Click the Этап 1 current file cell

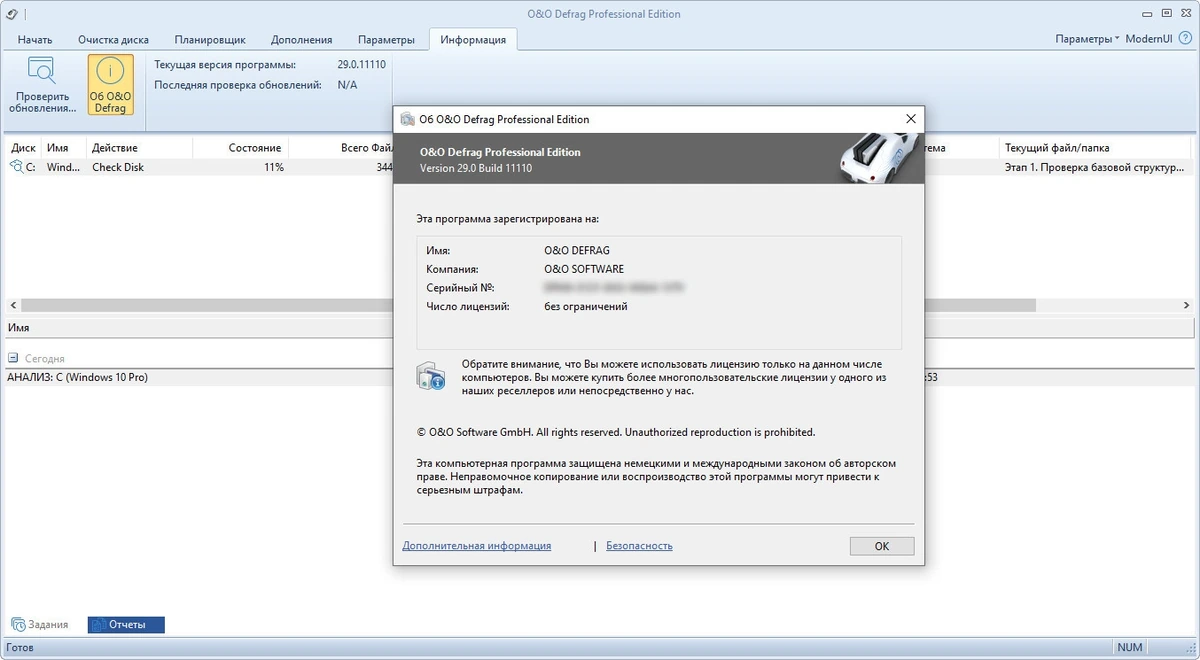tap(1095, 167)
